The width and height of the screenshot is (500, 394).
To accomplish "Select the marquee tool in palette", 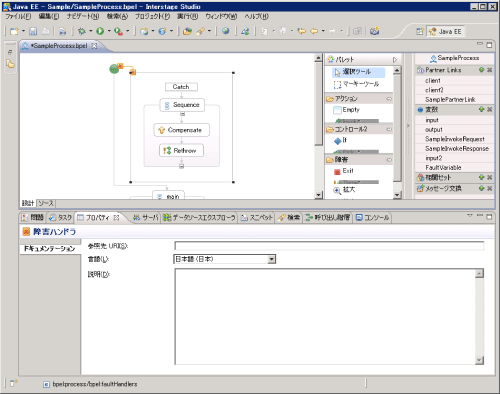I will pos(356,84).
